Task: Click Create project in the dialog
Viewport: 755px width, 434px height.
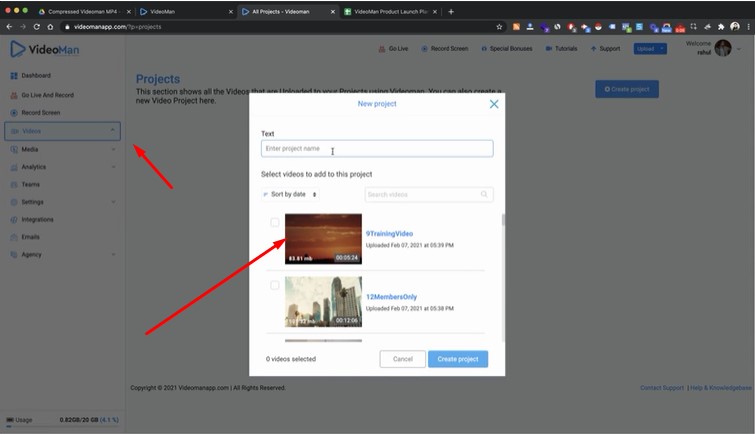Action: tap(458, 359)
